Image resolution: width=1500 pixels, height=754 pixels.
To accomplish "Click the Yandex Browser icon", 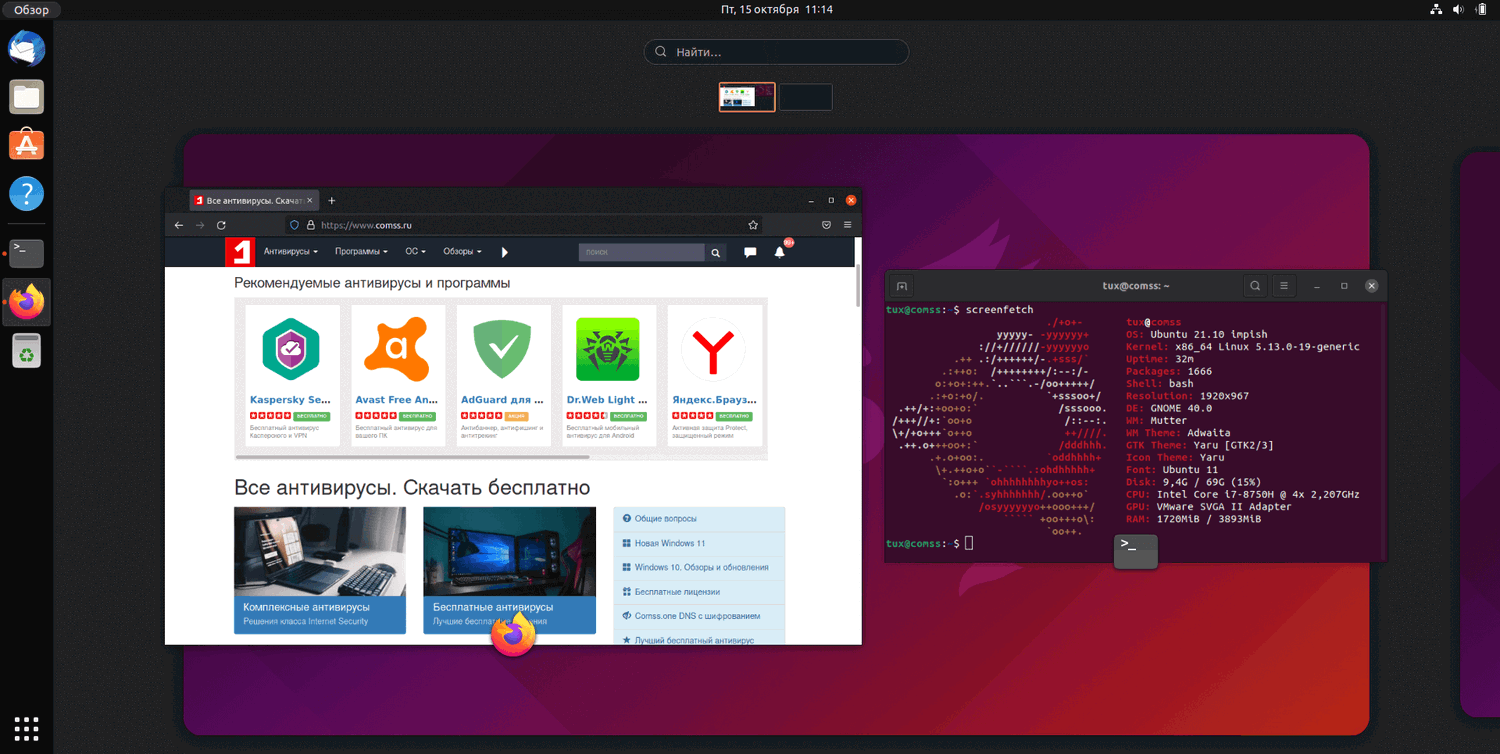I will coord(714,349).
